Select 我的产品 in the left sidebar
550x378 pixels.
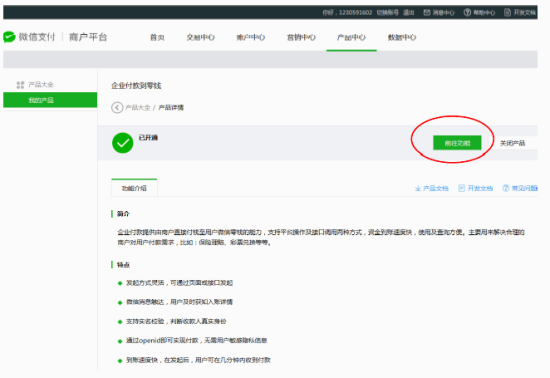click(x=50, y=100)
